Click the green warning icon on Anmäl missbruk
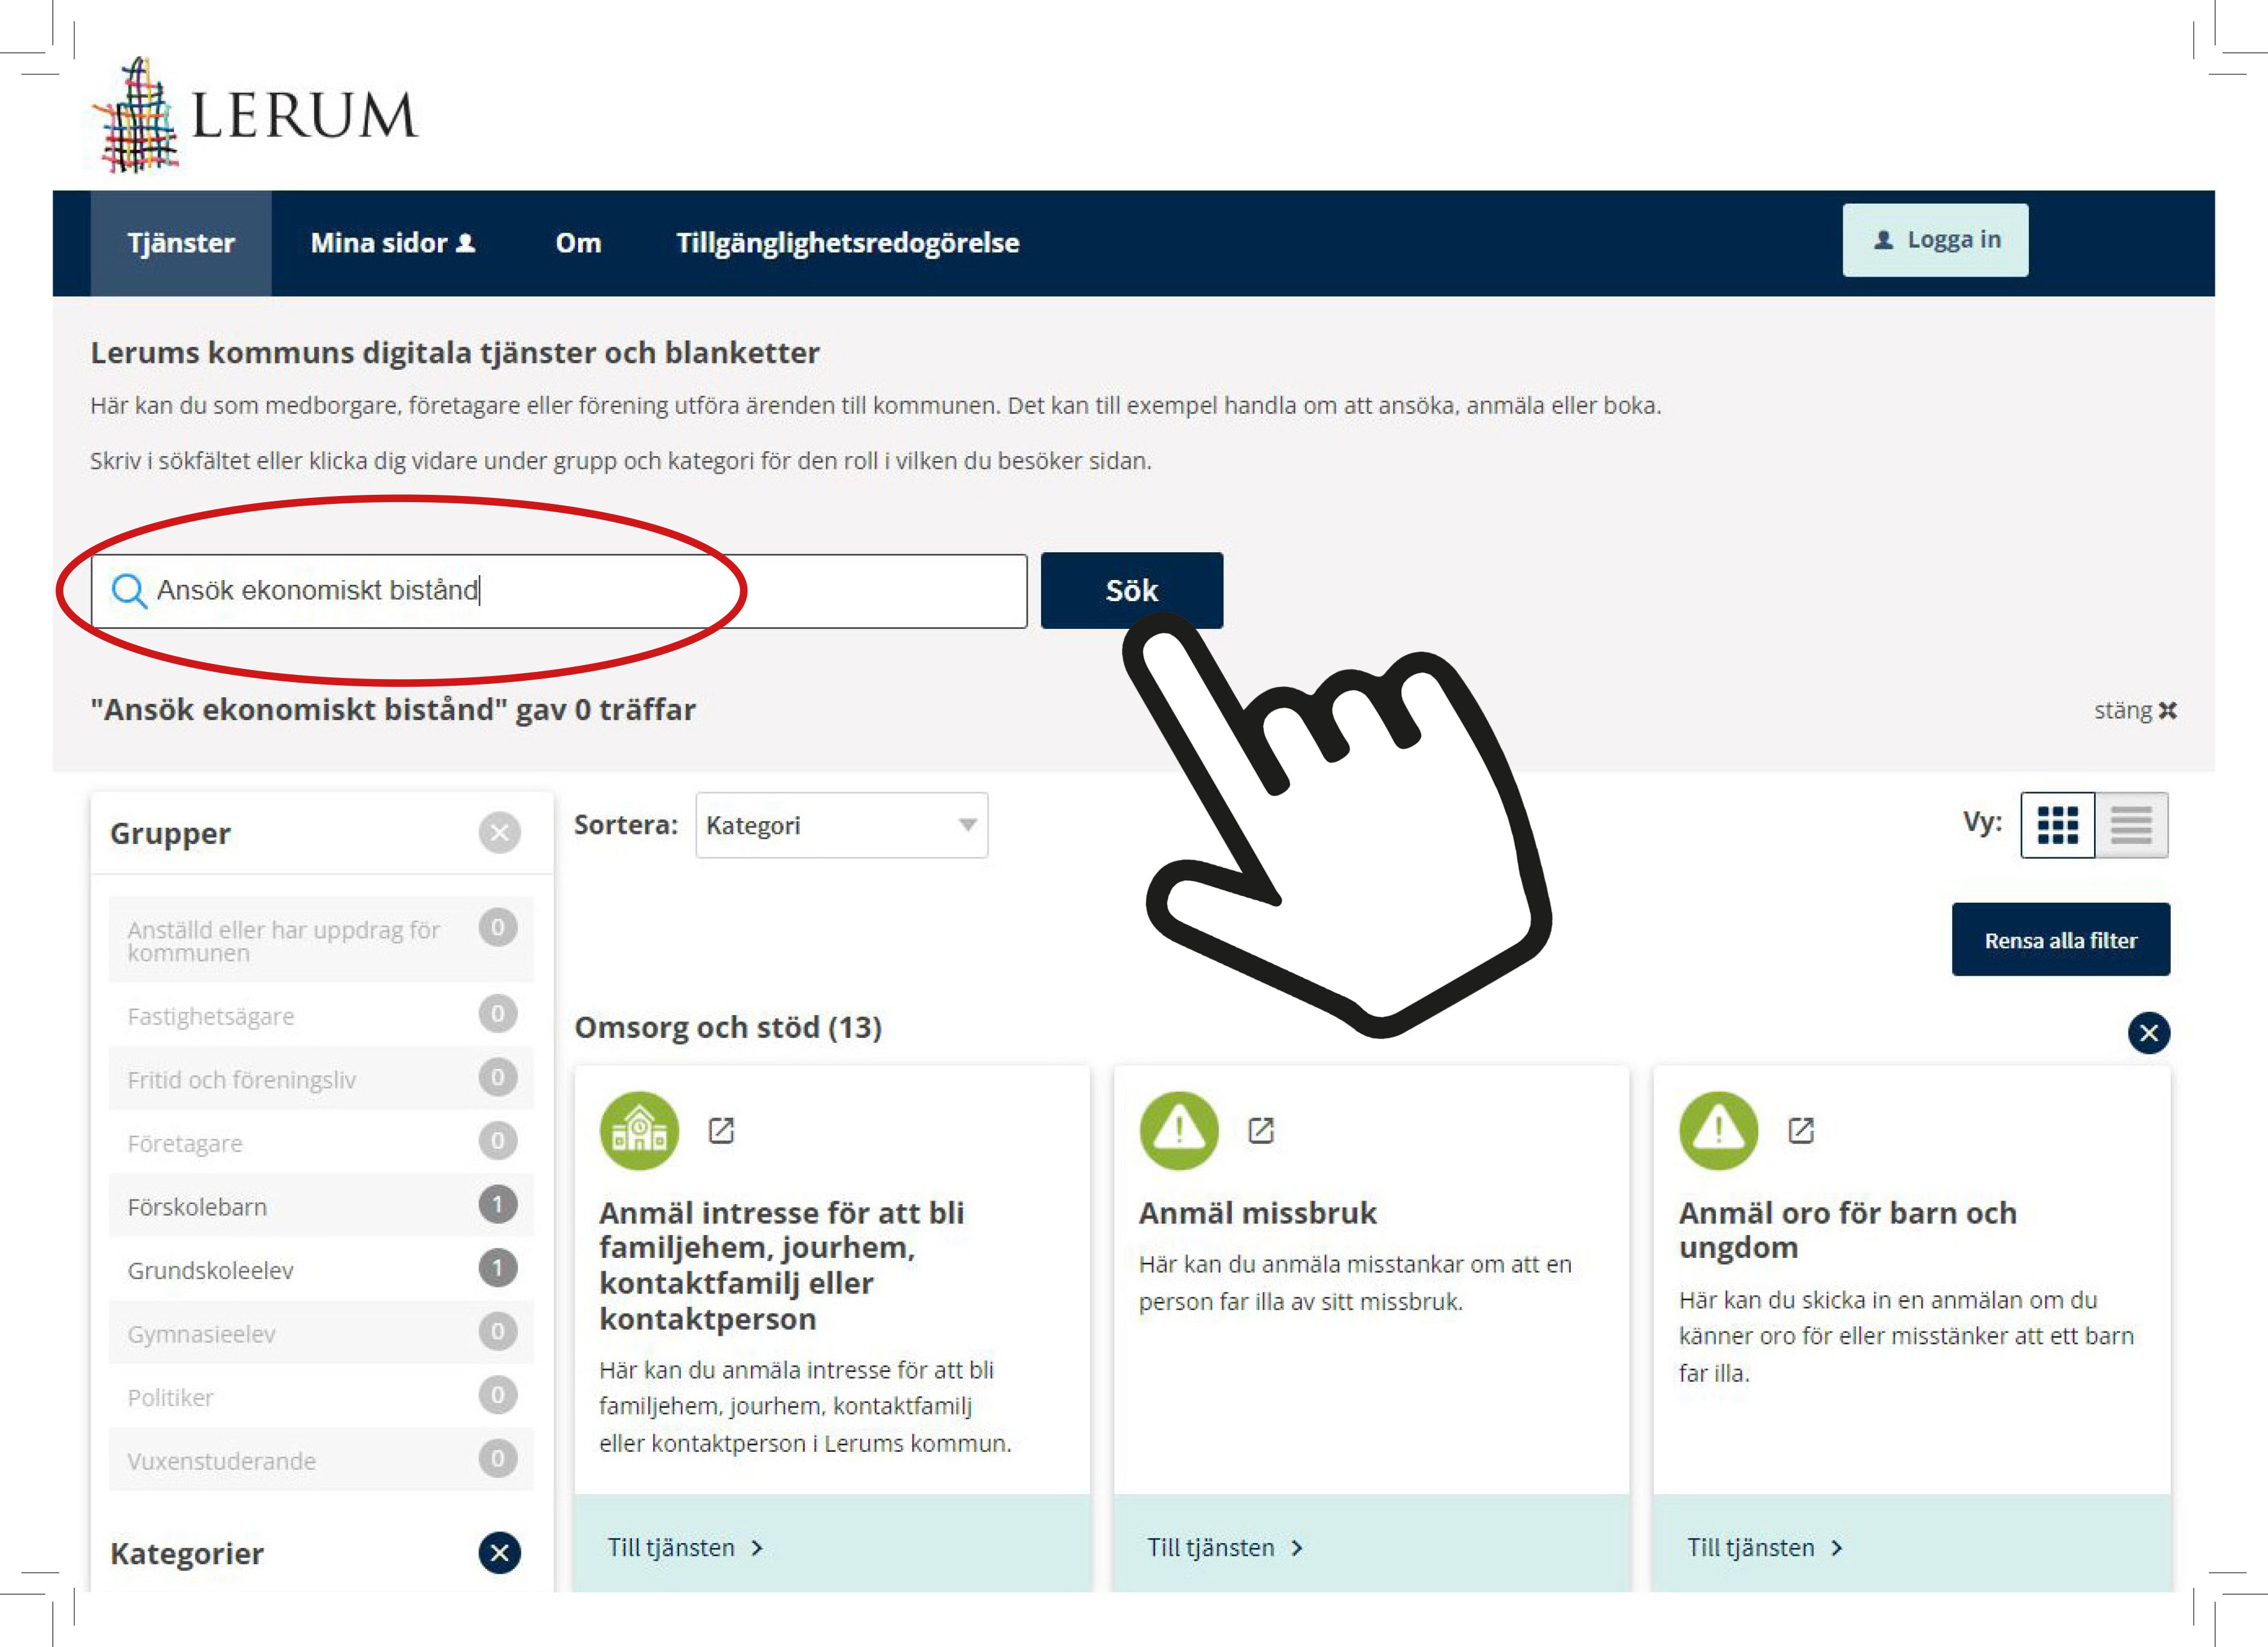The image size is (2268, 1647). [1178, 1130]
